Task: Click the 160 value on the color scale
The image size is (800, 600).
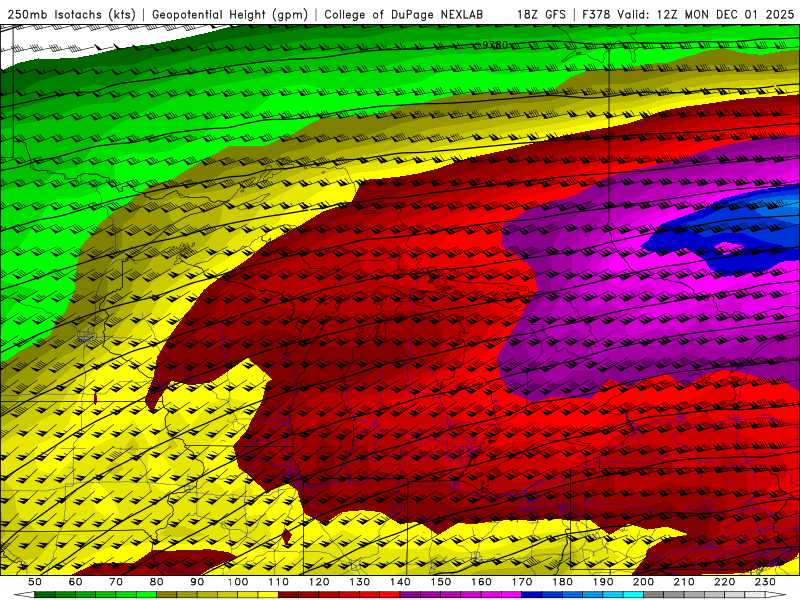Action: point(481,582)
